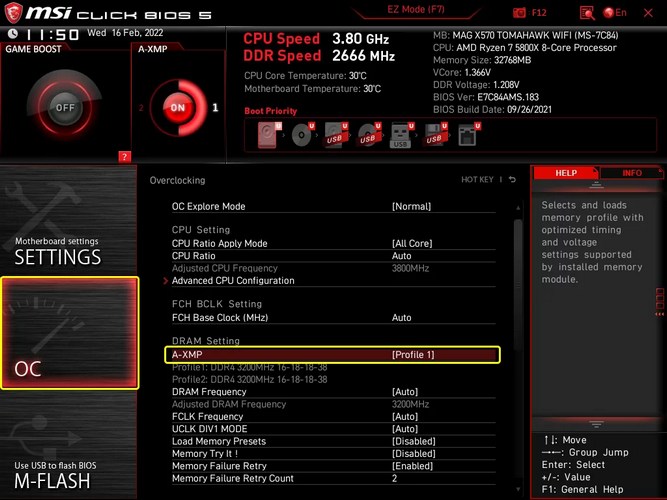Open the BIOS search magnifier icon
667x500 pixels.
(x=587, y=13)
